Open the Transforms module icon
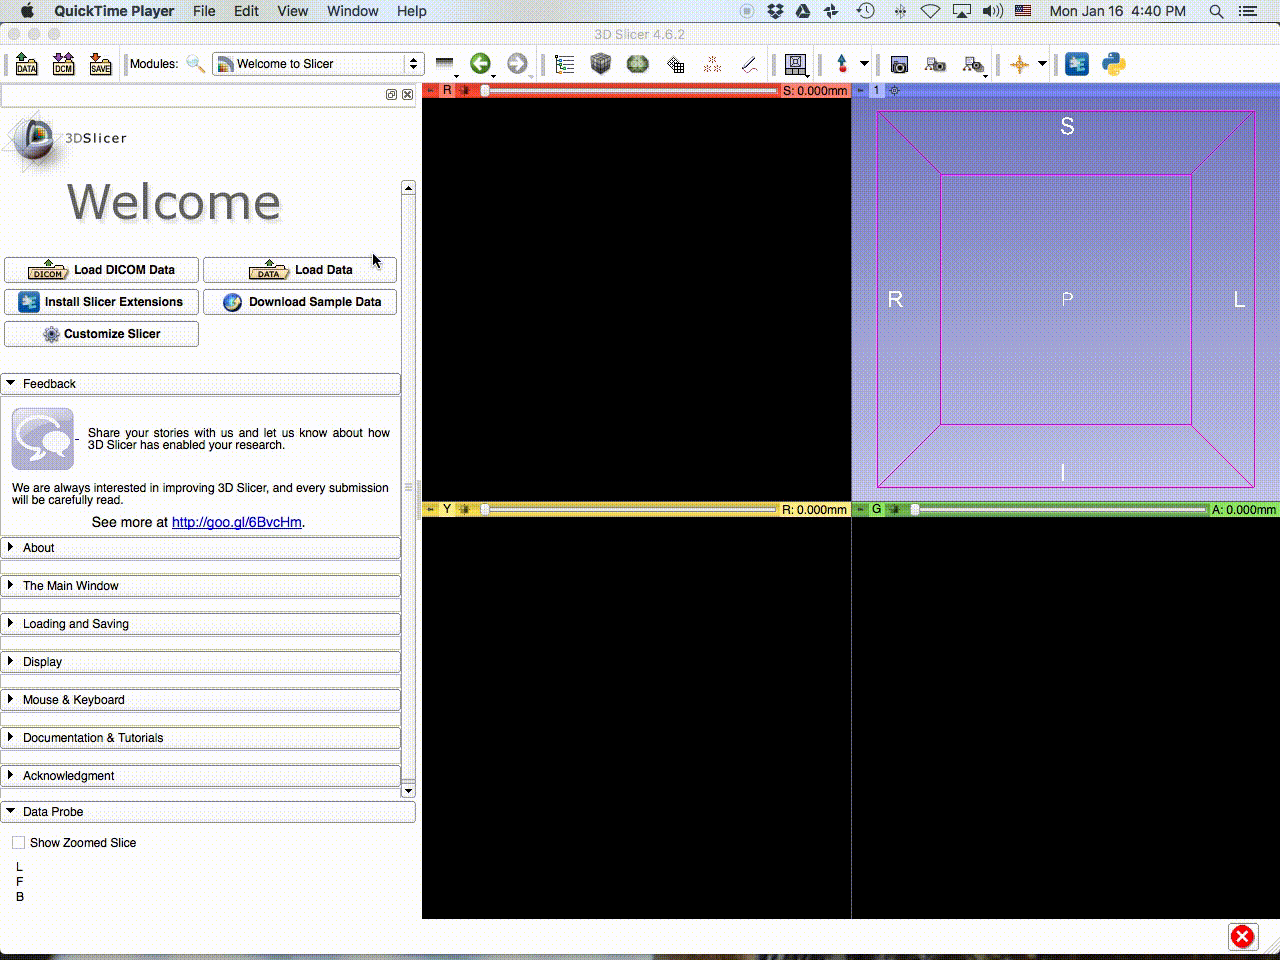Screen dimensions: 1280x960 pyautogui.click(x=676, y=64)
